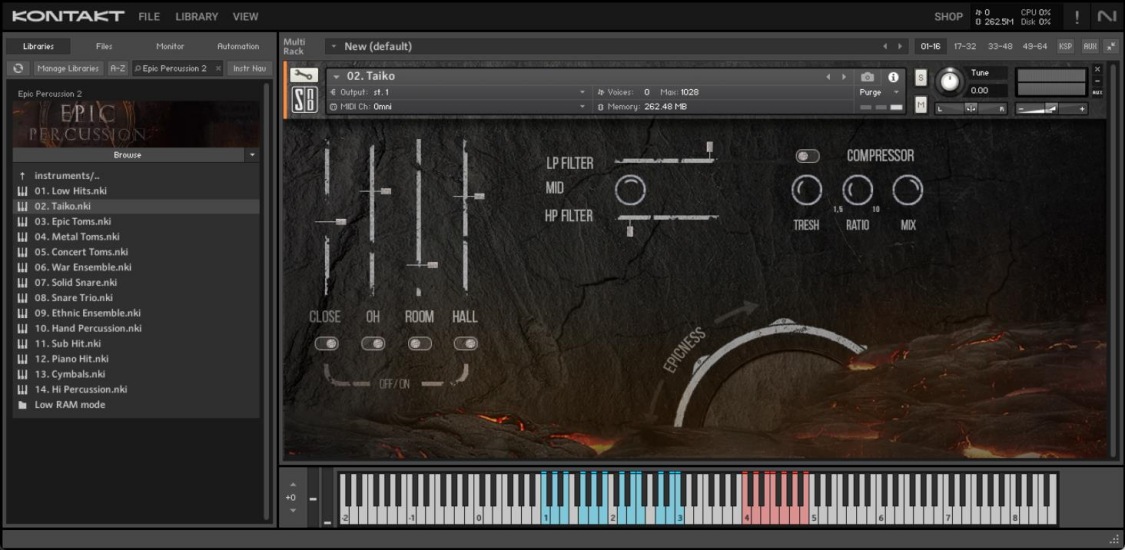This screenshot has height=550, width=1125.
Task: Expand the arrow beside Browse button
Action: click(252, 155)
